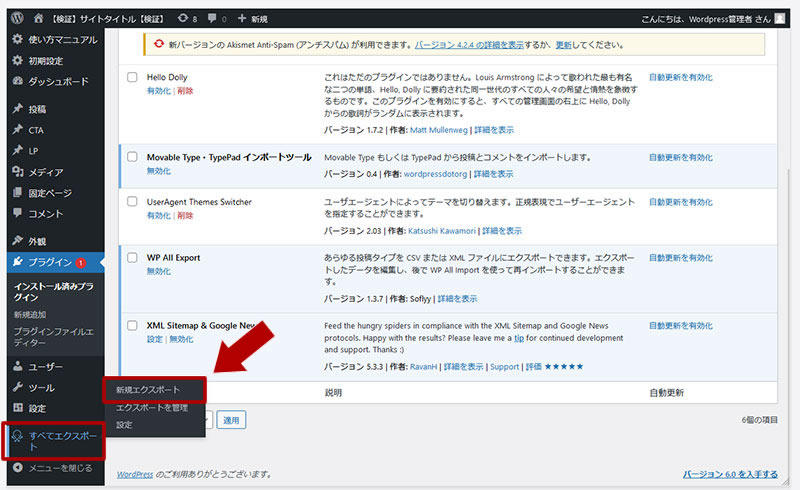
Task: Click the 固定ページ pages icon
Action: pyautogui.click(x=18, y=192)
